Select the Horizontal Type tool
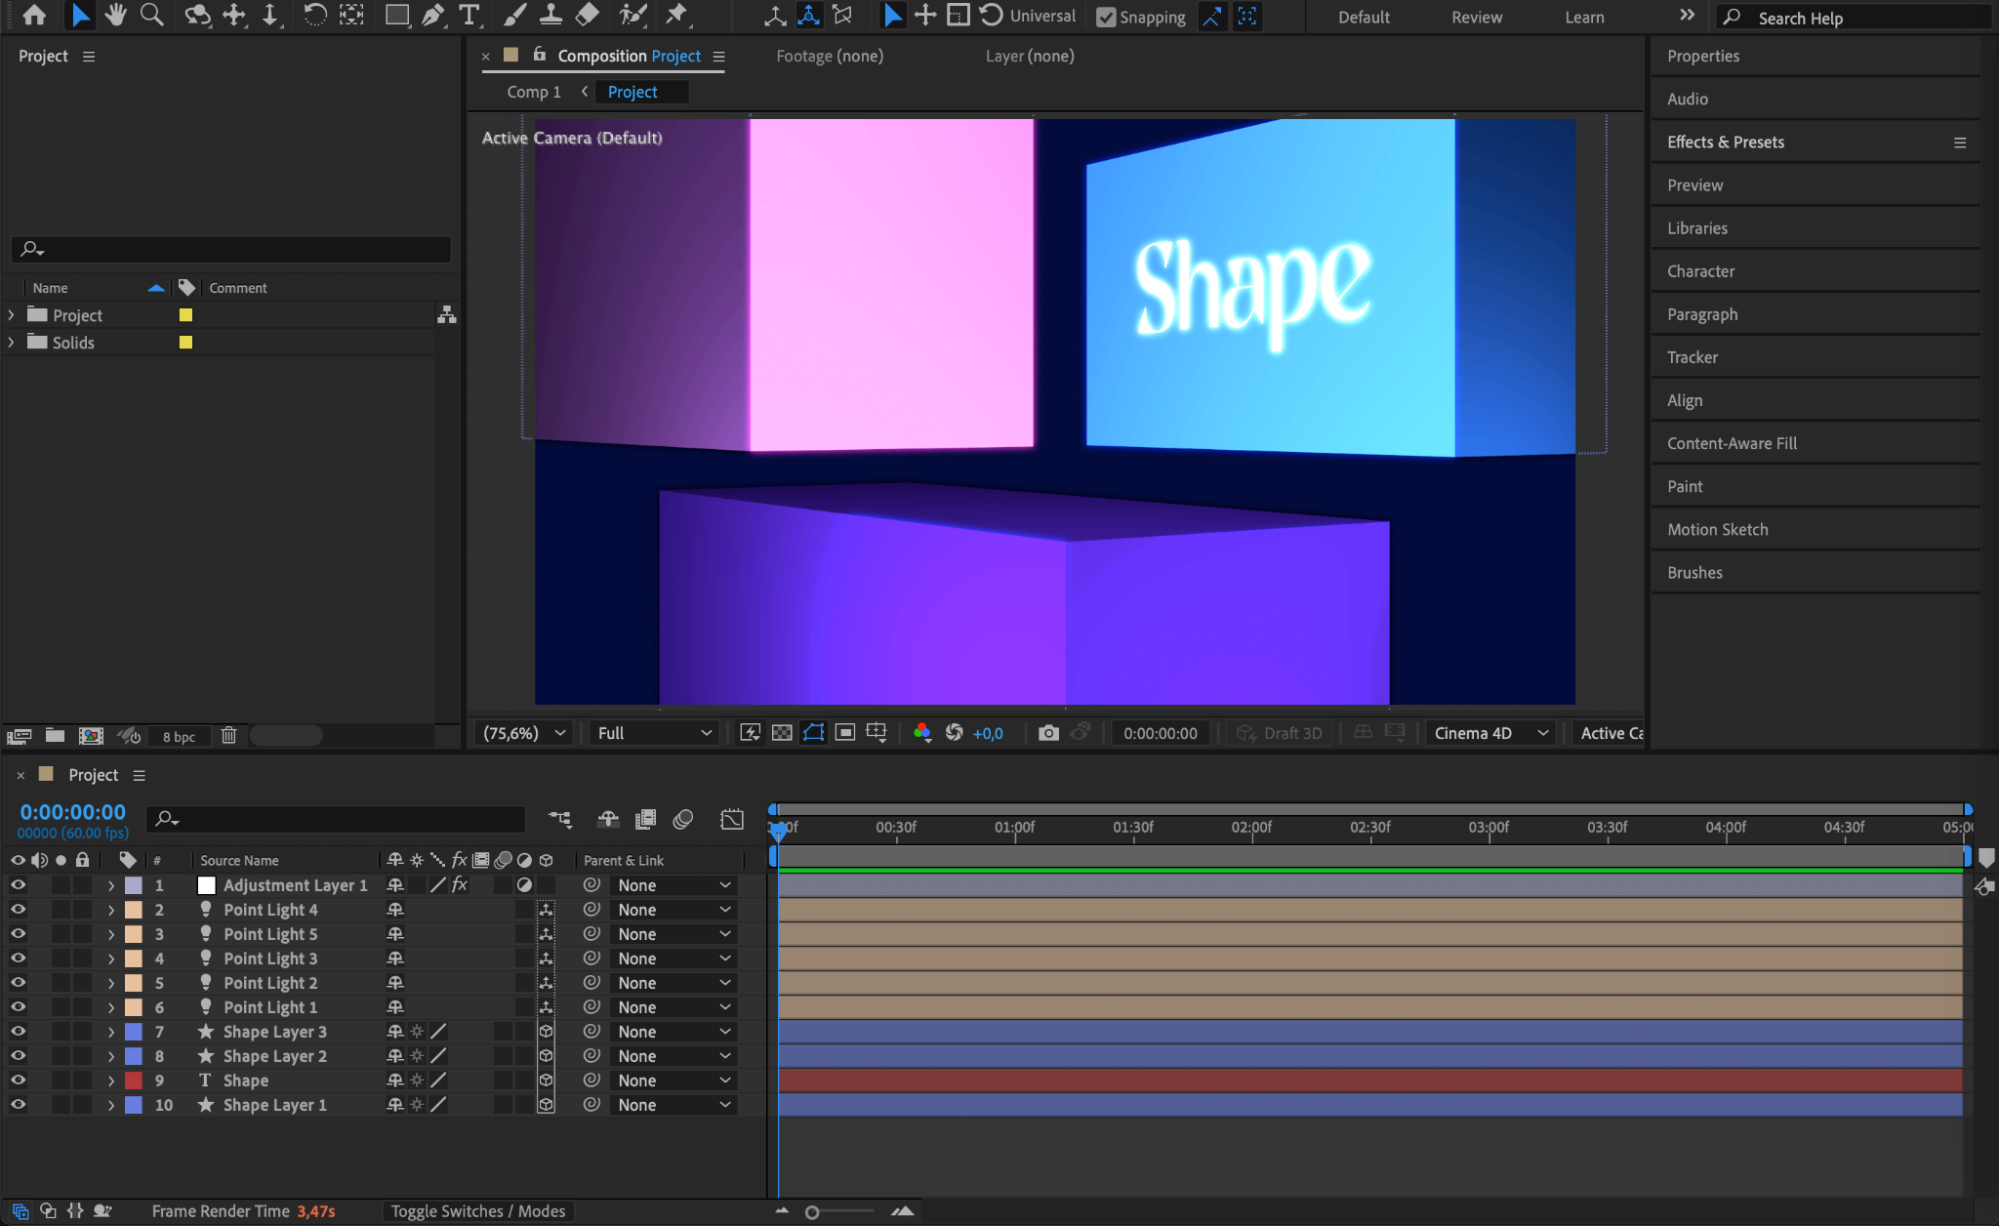The width and height of the screenshot is (1999, 1226). 468,15
